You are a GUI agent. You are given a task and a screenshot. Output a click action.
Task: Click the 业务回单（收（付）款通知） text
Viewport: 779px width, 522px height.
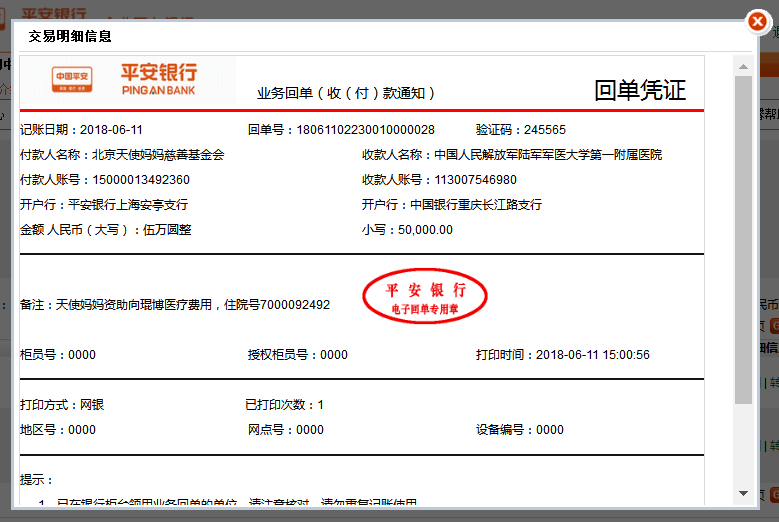[346, 93]
